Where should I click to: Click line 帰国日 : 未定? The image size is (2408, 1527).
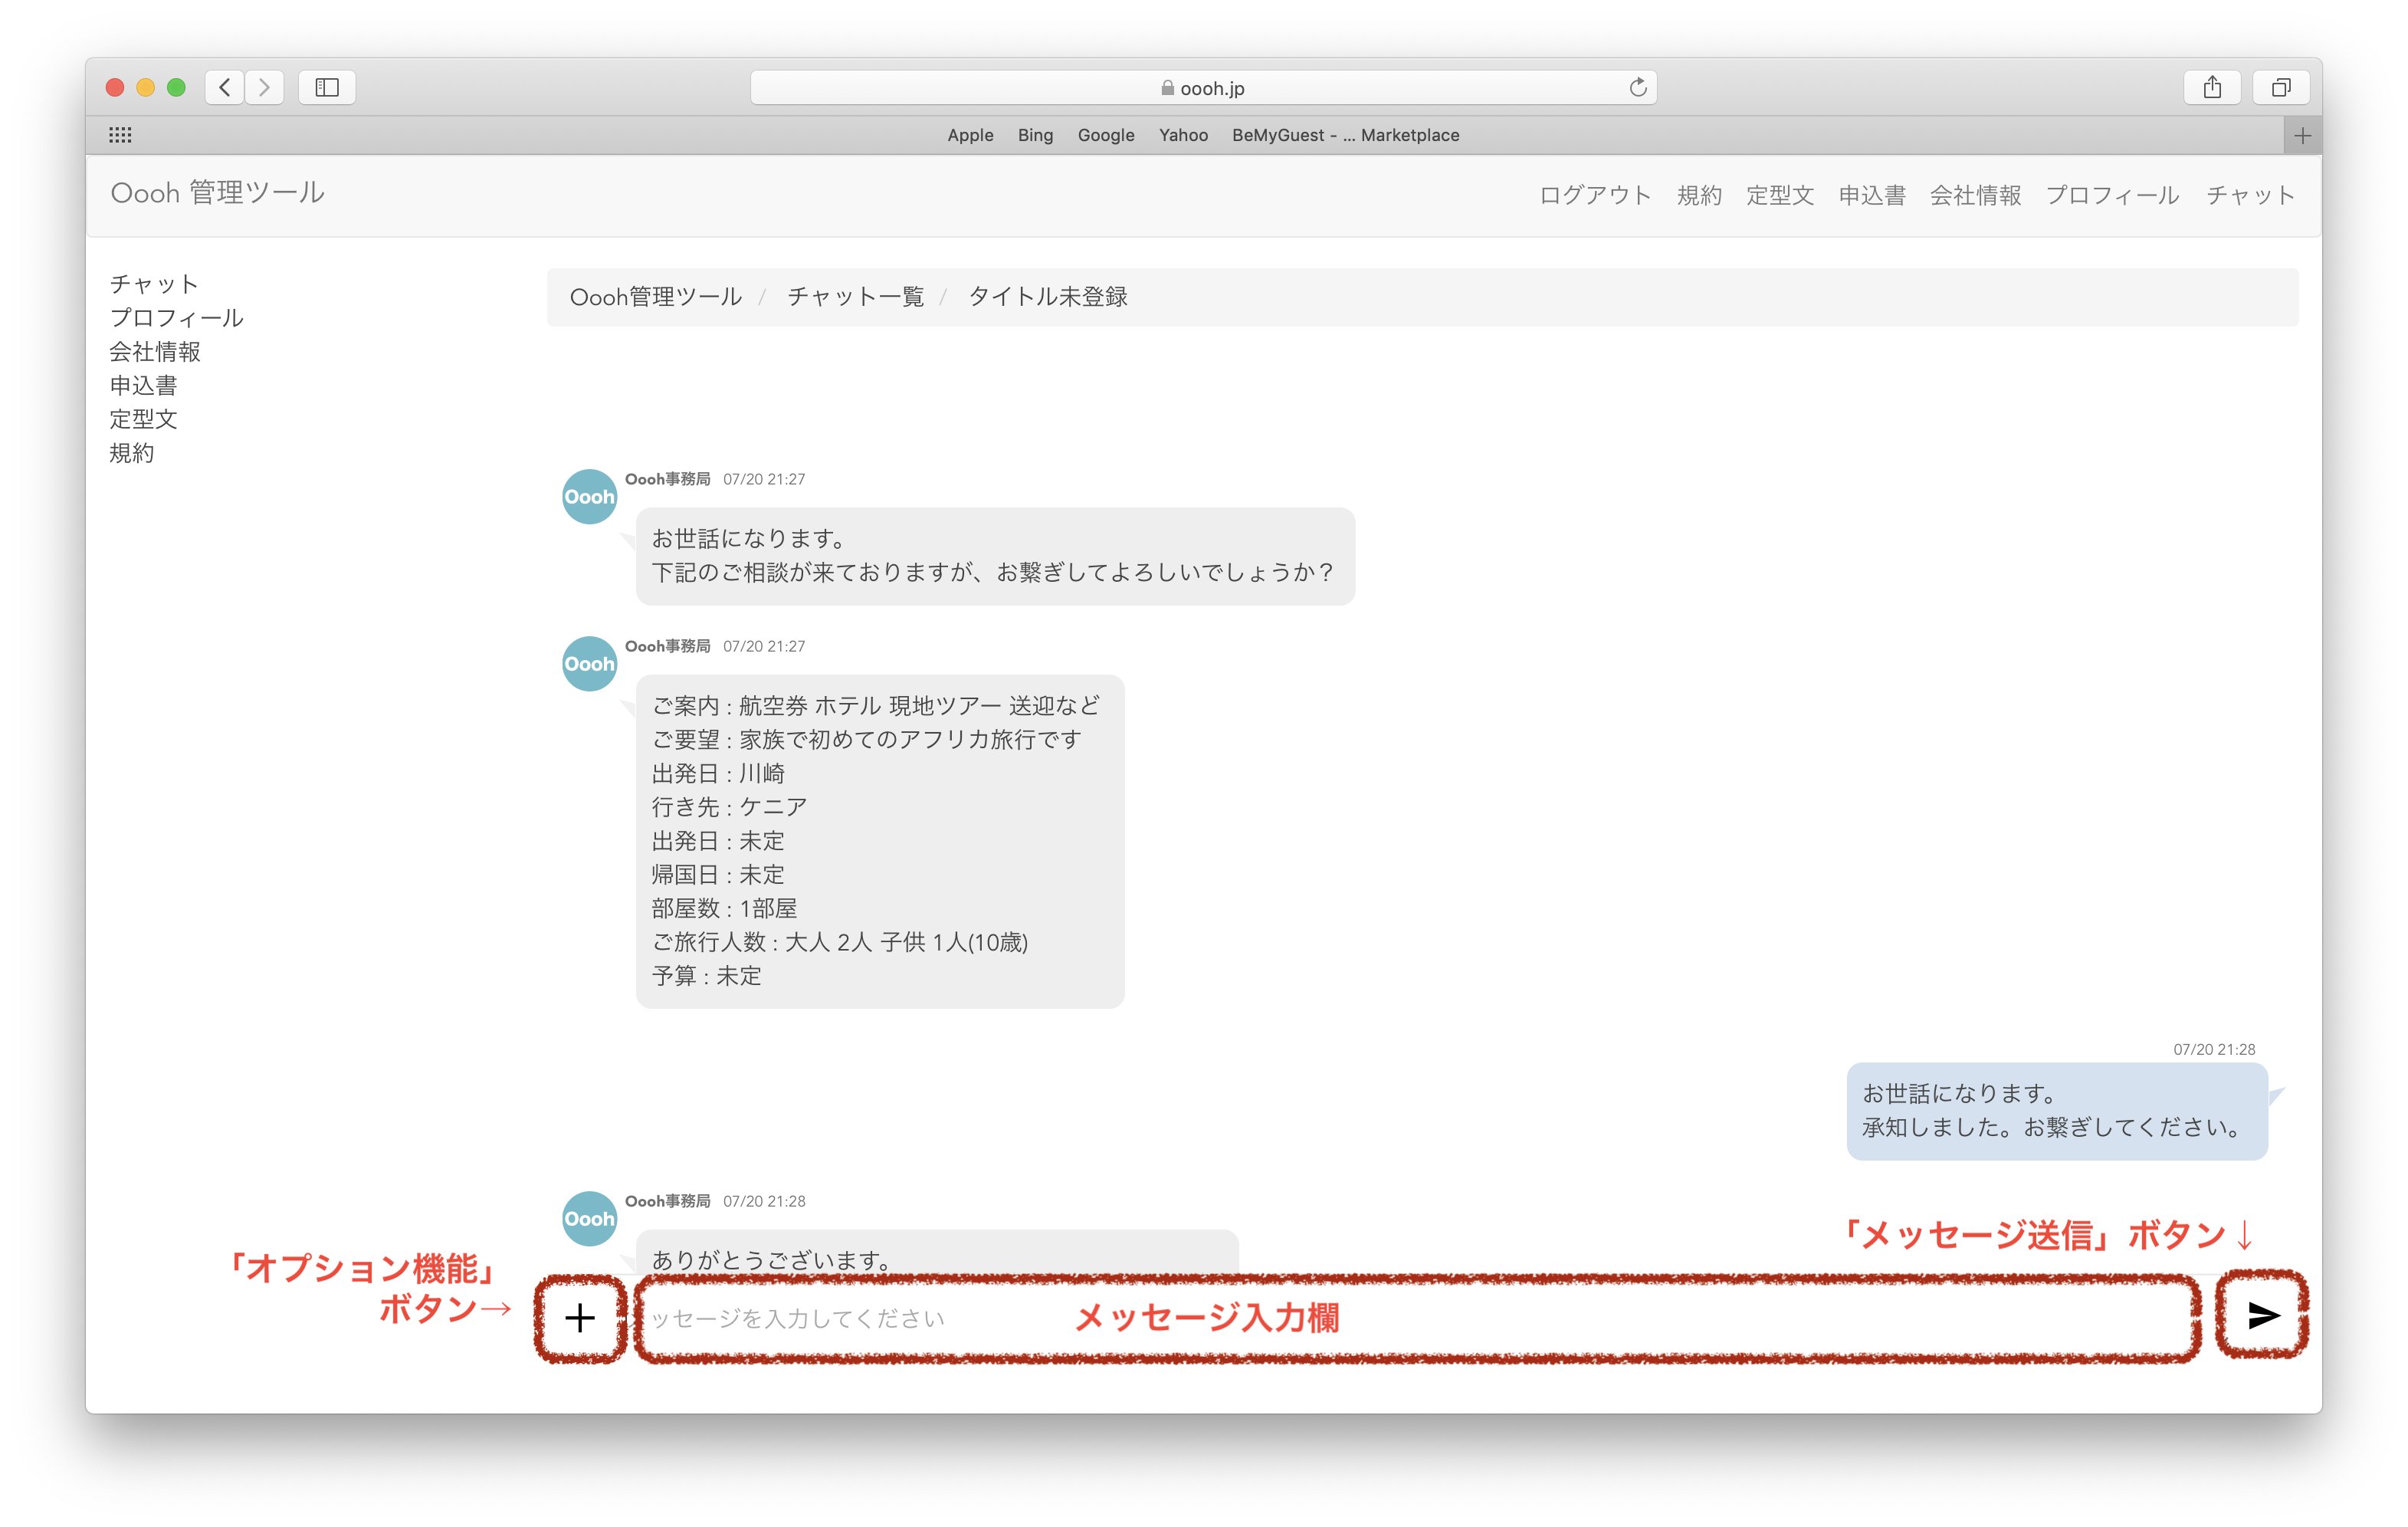pyautogui.click(x=718, y=874)
